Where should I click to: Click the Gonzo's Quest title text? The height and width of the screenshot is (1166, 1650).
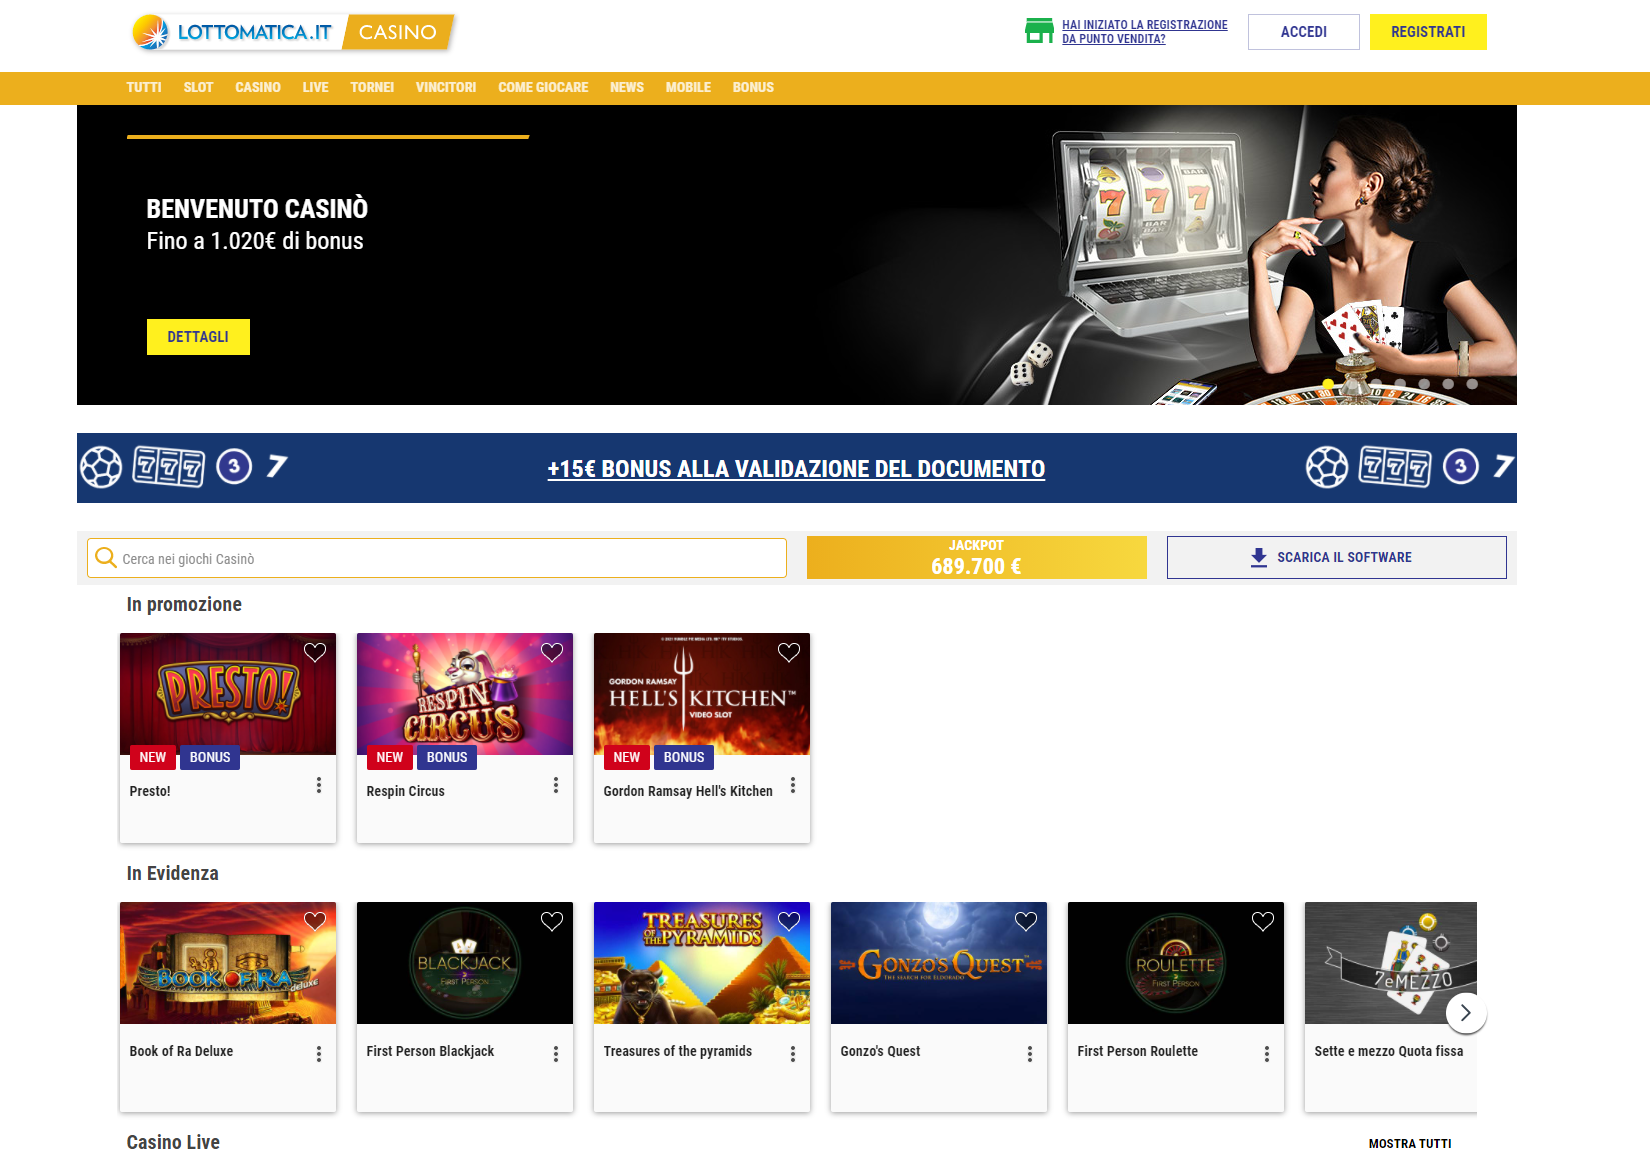880,1051
